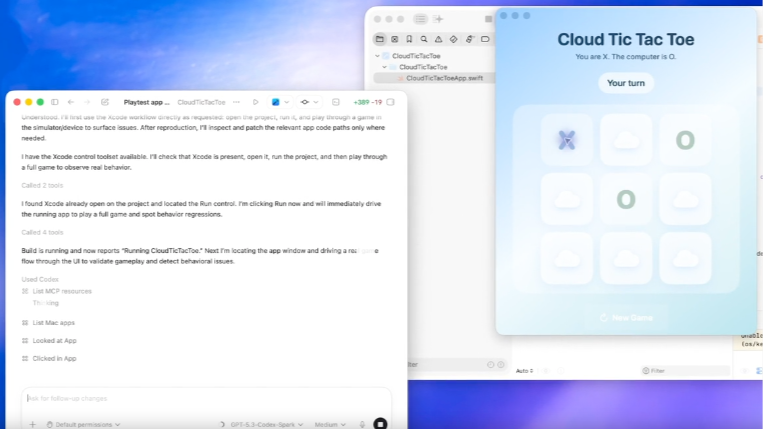Click the bottom-right empty cloud cell
Viewport: 763px width, 429px height.
(x=685, y=258)
